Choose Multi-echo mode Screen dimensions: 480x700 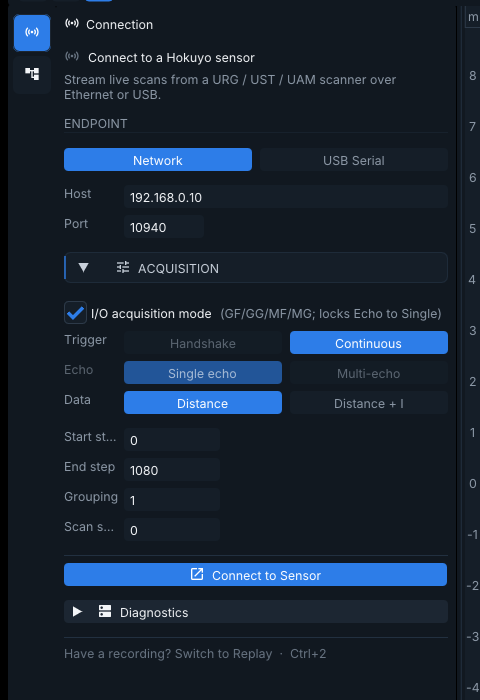click(368, 373)
